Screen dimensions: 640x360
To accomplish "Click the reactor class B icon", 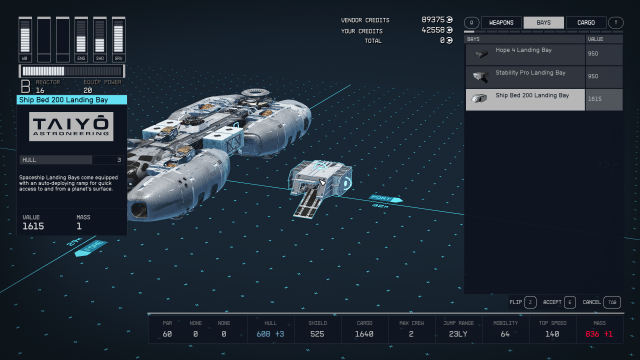I will 25,86.
